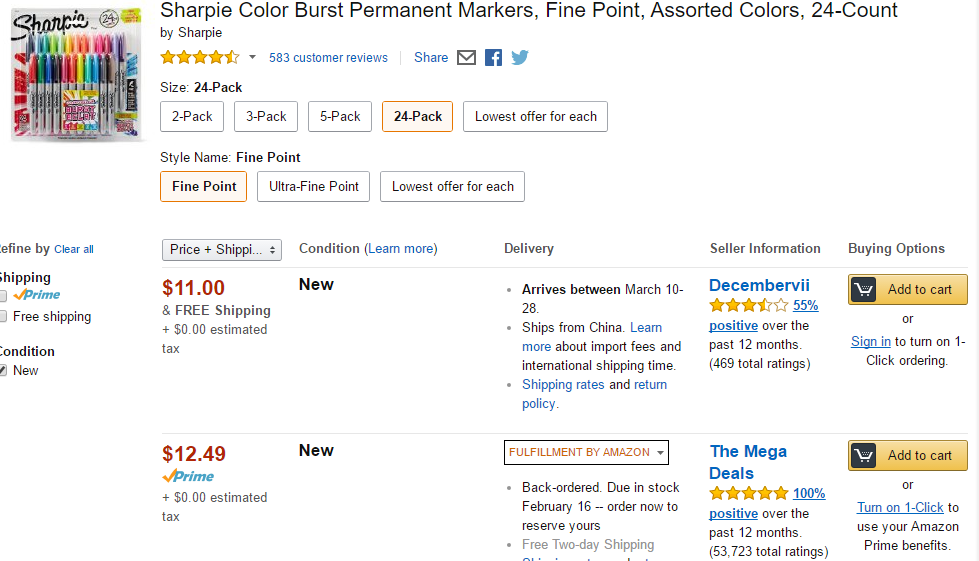The width and height of the screenshot is (979, 561).
Task: Click Decembervii seller star rating
Action: click(749, 305)
